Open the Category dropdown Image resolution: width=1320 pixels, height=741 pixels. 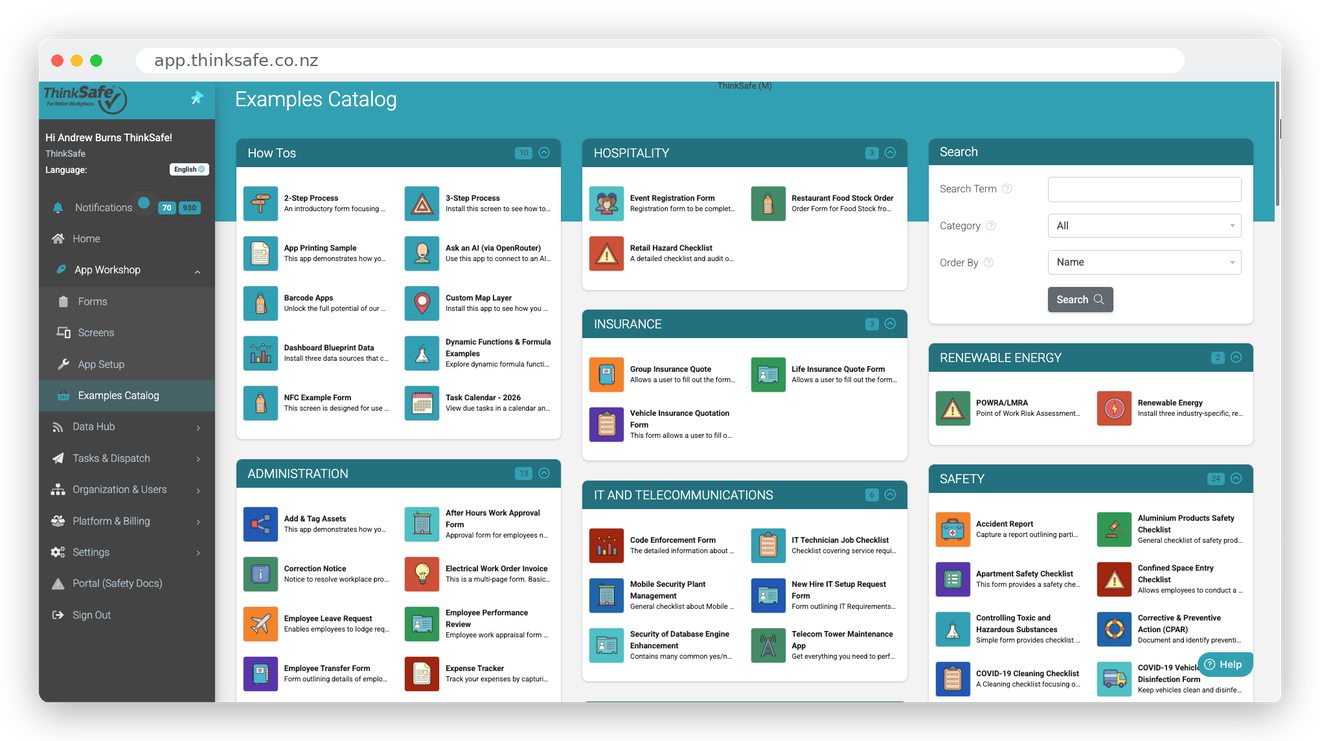click(x=1144, y=226)
